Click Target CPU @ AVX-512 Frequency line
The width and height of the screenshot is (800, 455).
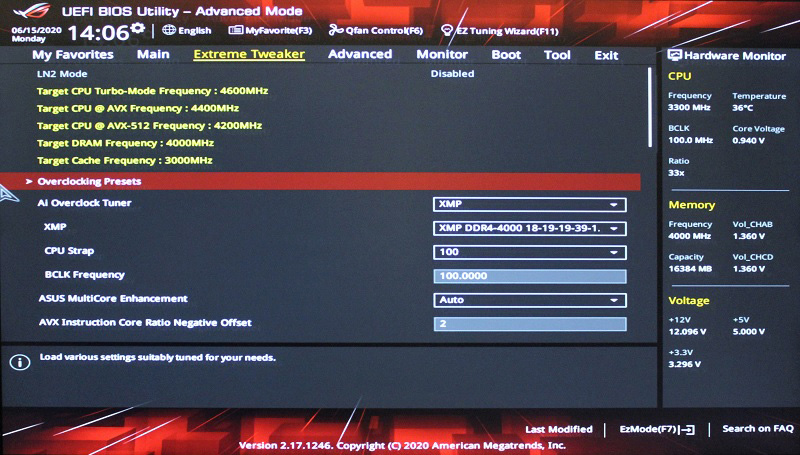[149, 126]
